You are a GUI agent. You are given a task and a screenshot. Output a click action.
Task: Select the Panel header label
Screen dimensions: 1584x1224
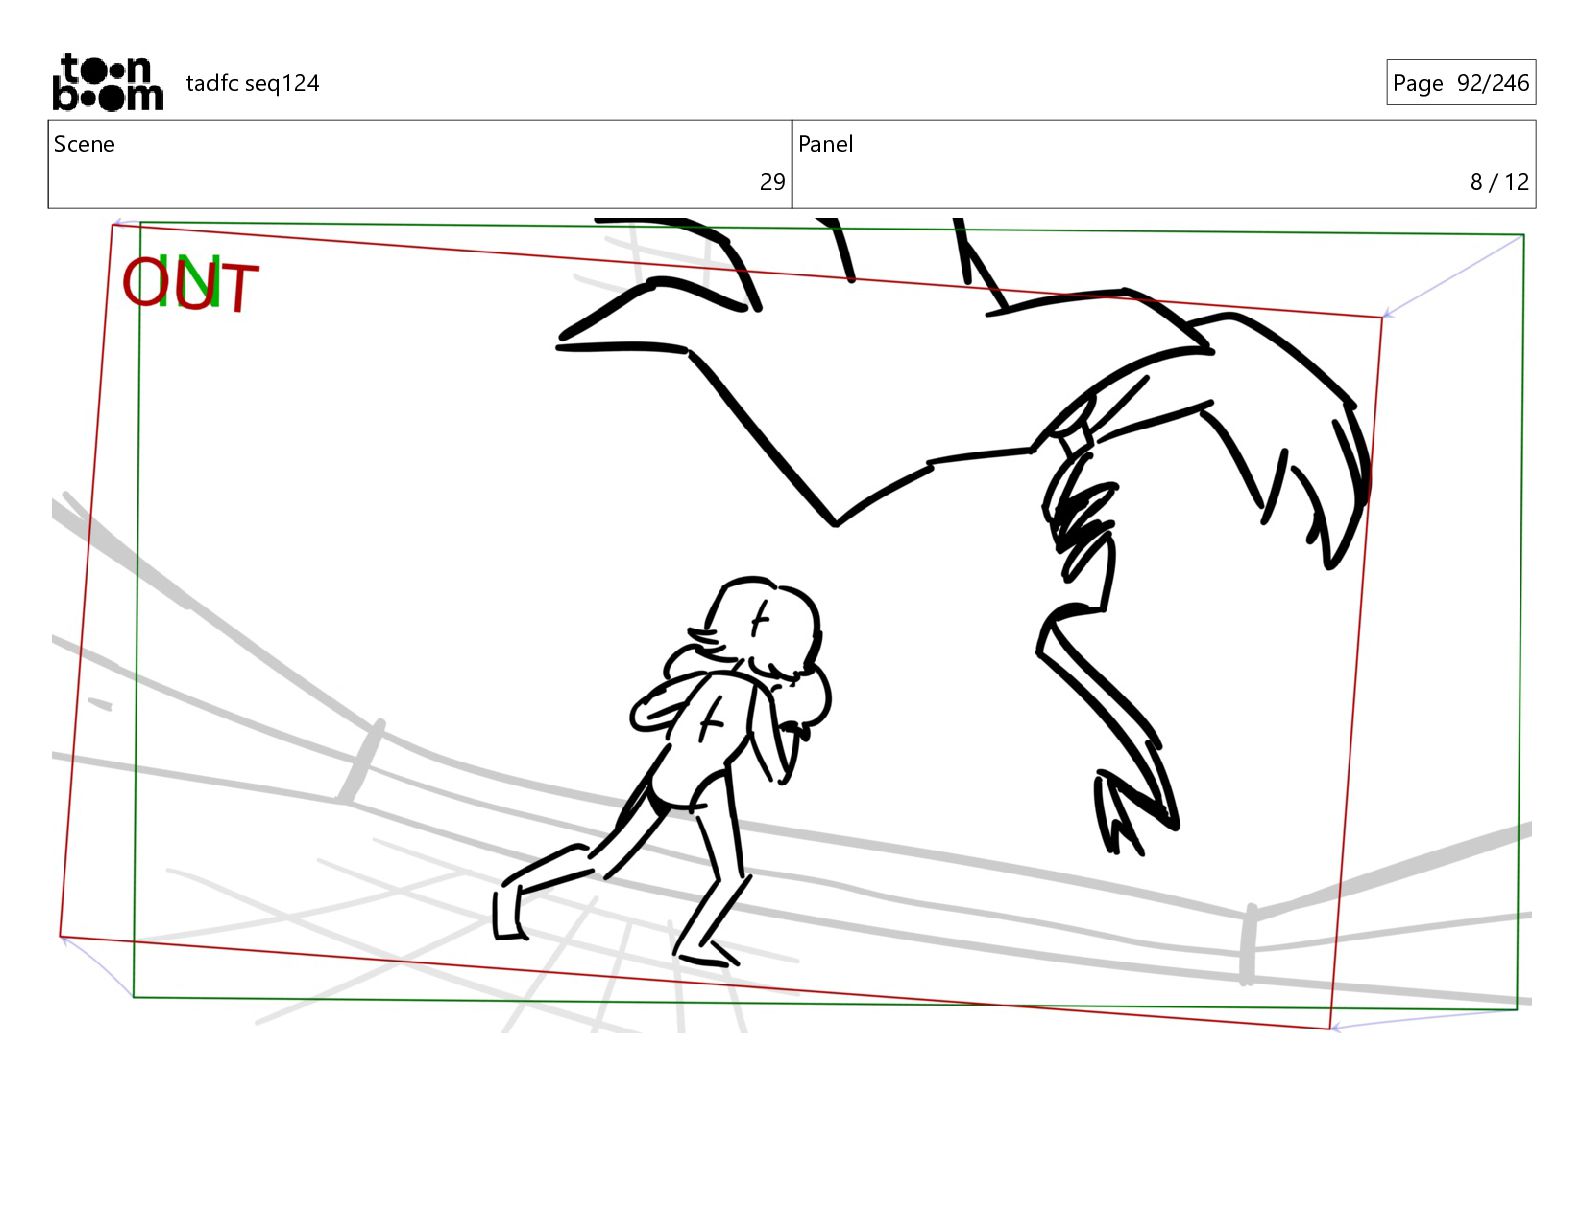(x=825, y=144)
